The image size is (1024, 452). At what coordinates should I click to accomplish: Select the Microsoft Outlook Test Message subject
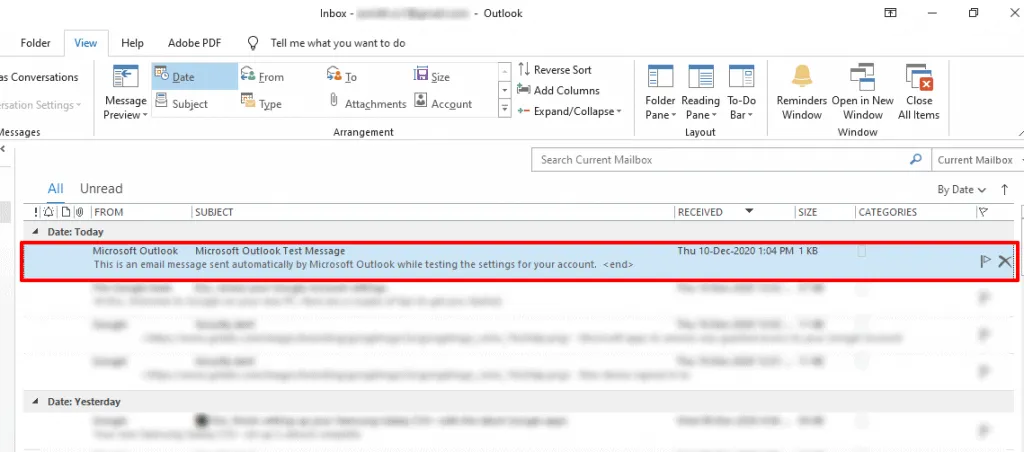click(270, 251)
